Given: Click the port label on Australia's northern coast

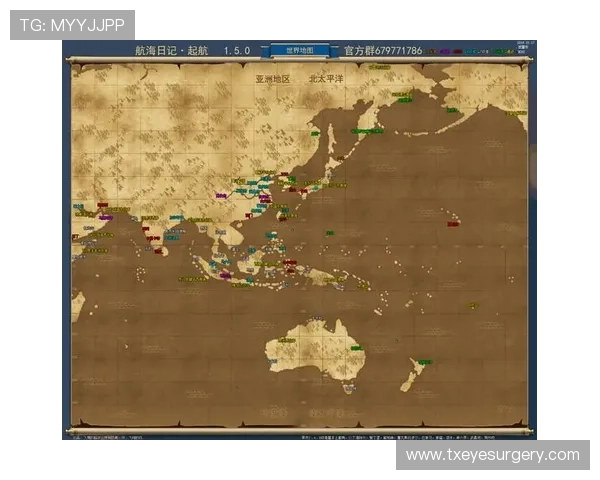Looking at the screenshot, I should pos(316,318).
